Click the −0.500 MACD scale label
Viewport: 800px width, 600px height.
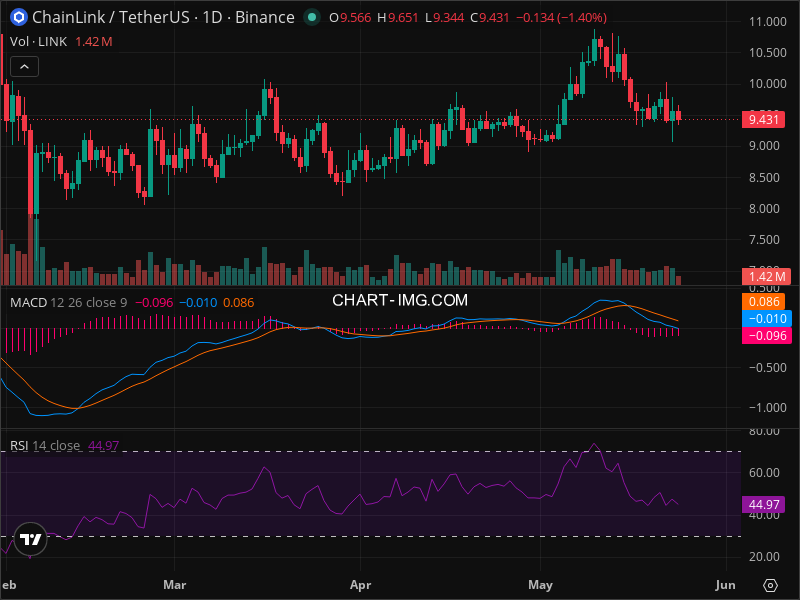click(767, 367)
